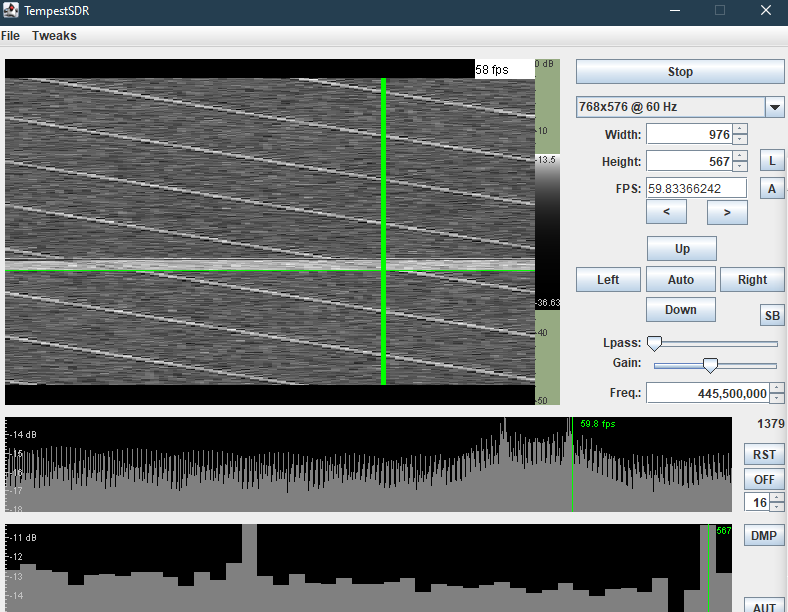Toggle the SB button

pos(772,316)
